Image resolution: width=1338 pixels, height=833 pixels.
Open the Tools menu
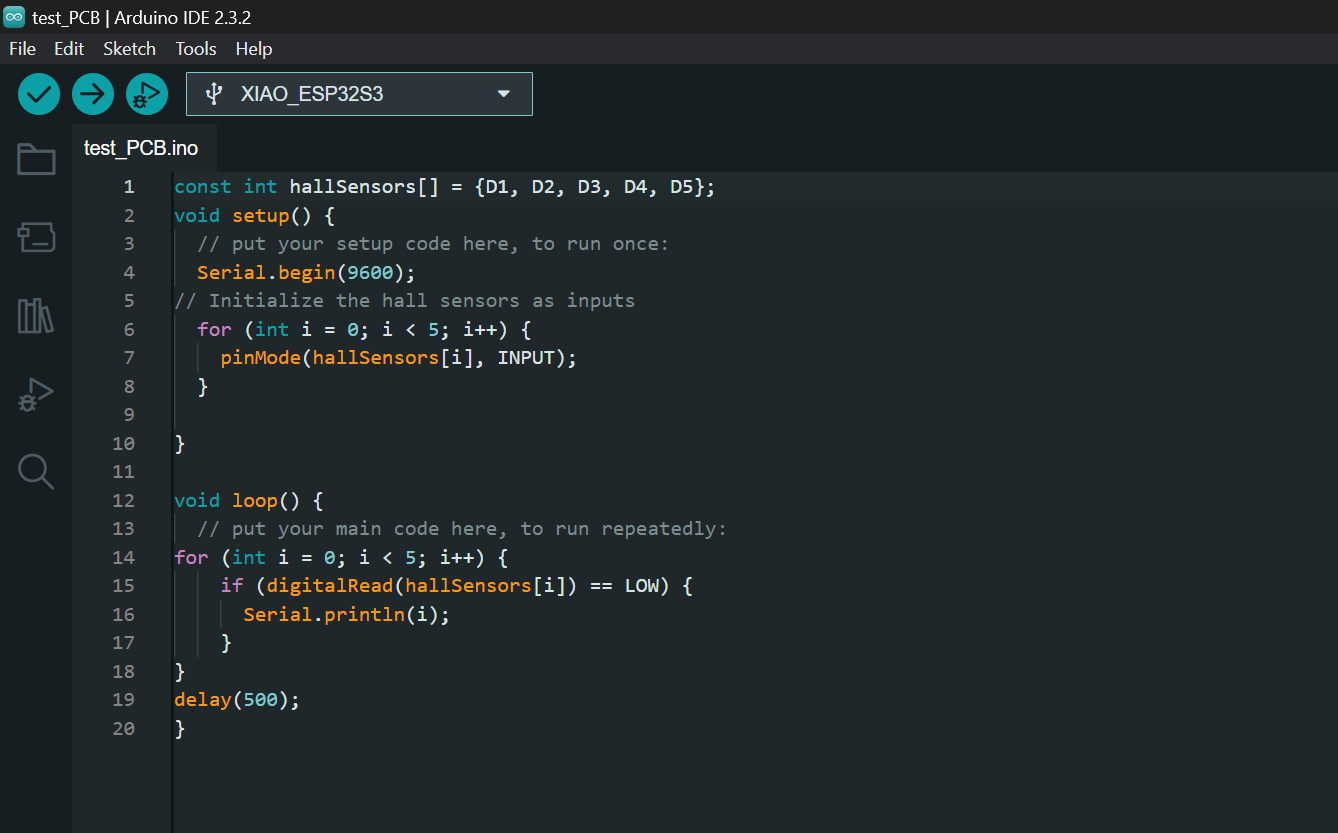pos(196,49)
